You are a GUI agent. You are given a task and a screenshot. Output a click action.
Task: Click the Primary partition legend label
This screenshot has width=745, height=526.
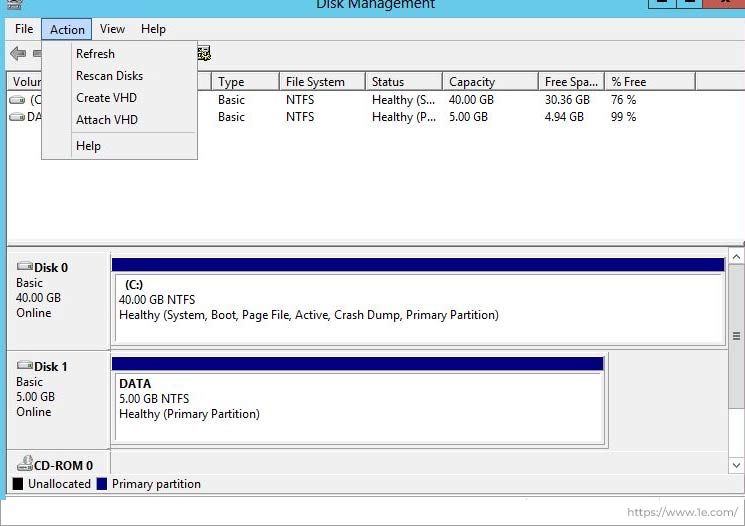[156, 484]
